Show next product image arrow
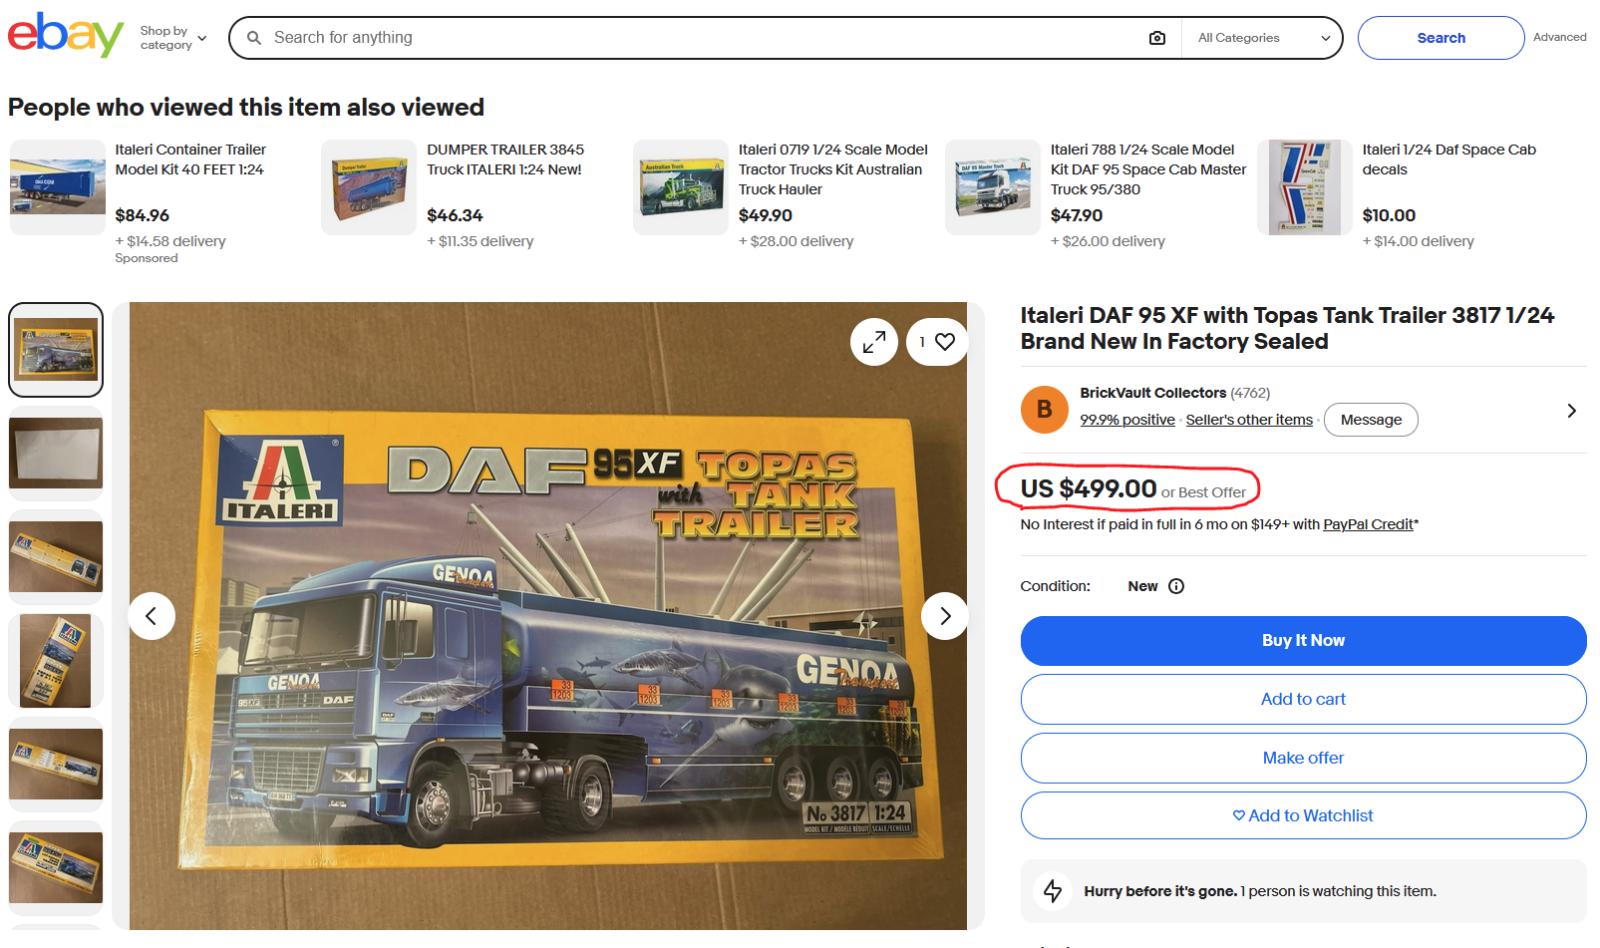Image resolution: width=1600 pixels, height=948 pixels. tap(945, 616)
